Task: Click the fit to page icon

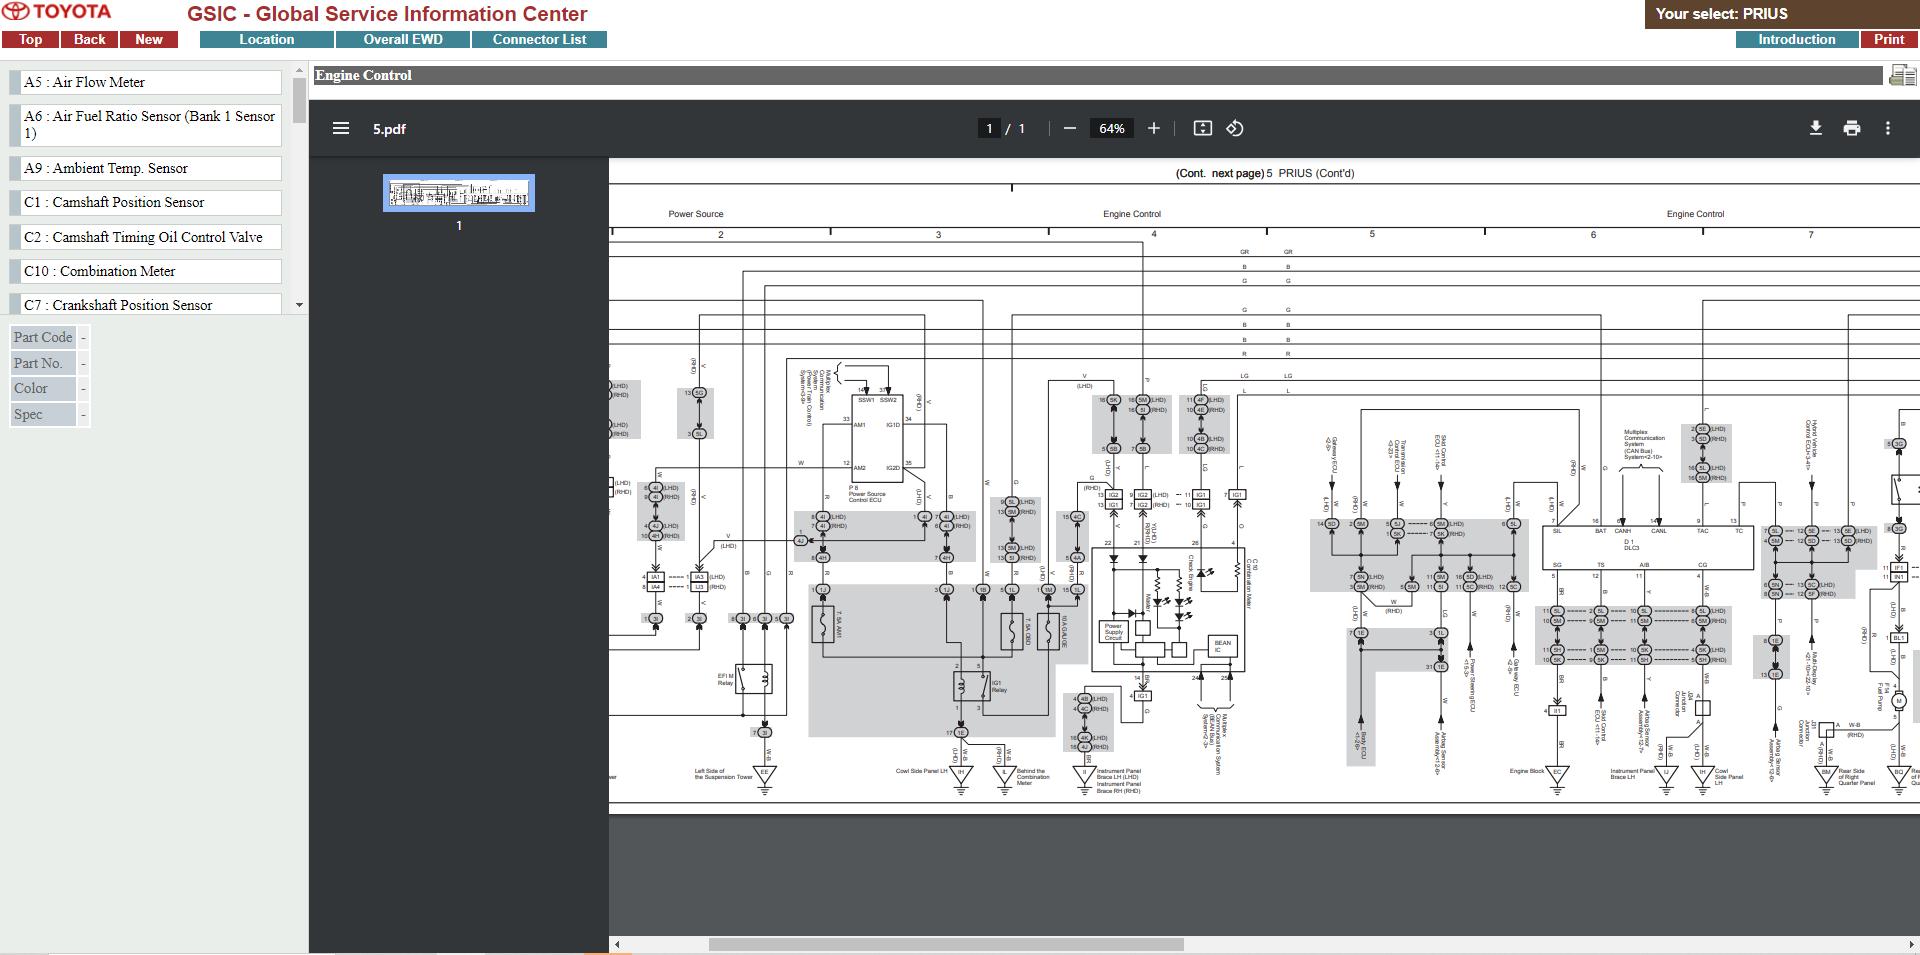Action: coord(1203,128)
